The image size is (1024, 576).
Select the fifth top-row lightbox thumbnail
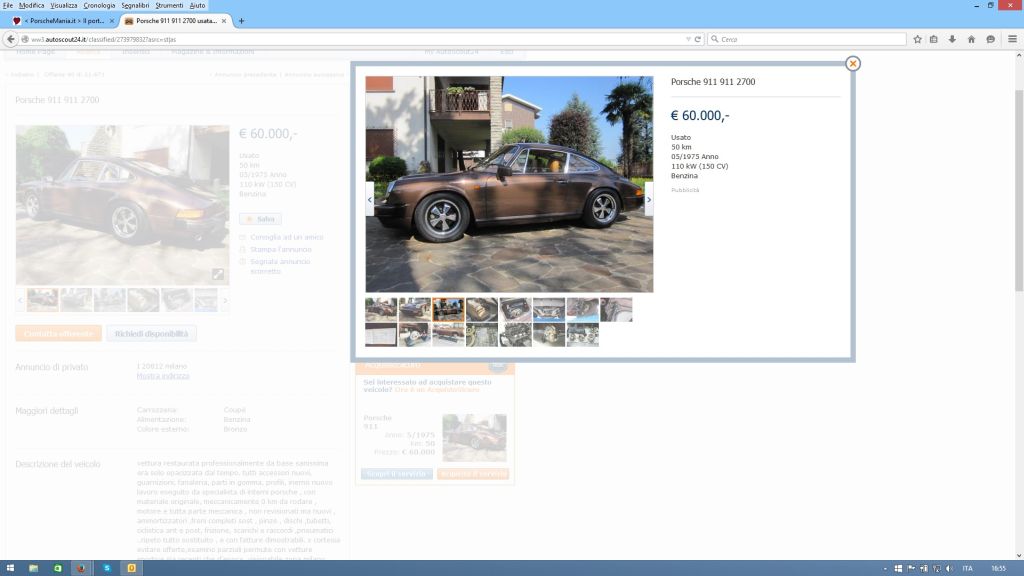pyautogui.click(x=515, y=310)
